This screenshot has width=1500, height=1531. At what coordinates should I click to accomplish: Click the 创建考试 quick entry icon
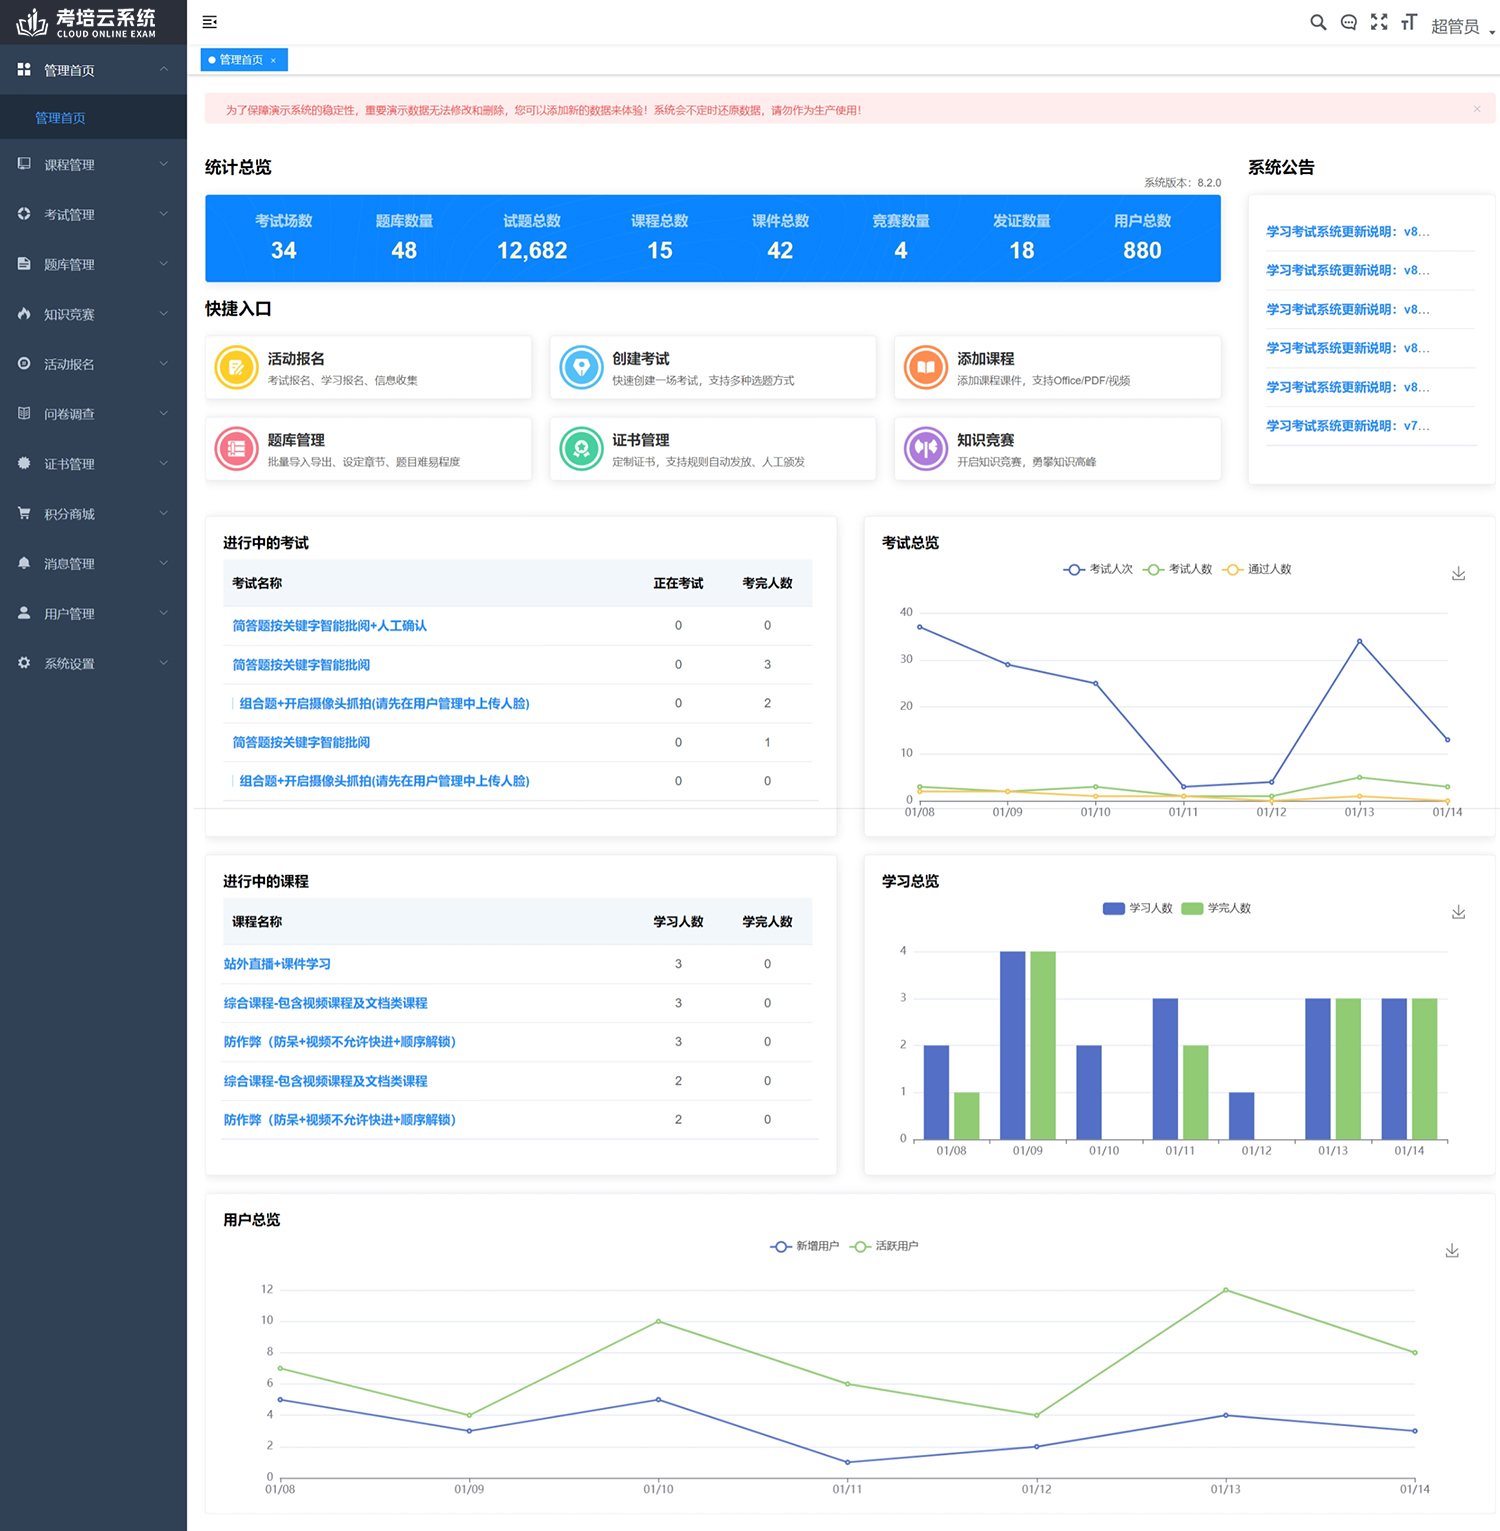[x=581, y=367]
